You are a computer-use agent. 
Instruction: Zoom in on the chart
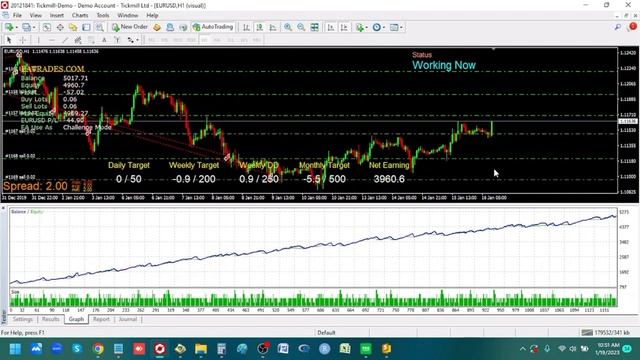tap(288, 27)
